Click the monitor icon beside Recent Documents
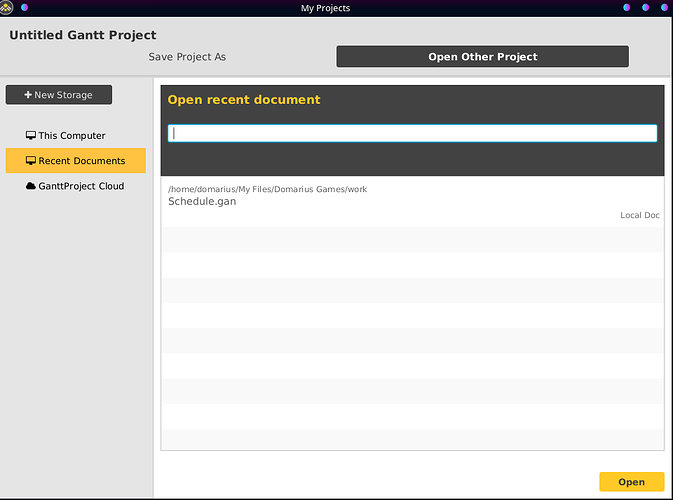 coord(30,161)
